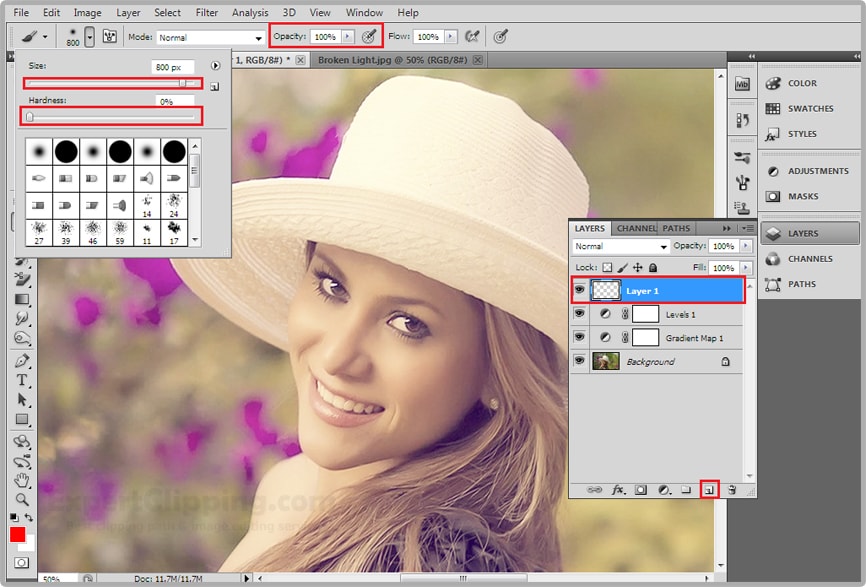Add layer style using fx icon

[x=618, y=490]
